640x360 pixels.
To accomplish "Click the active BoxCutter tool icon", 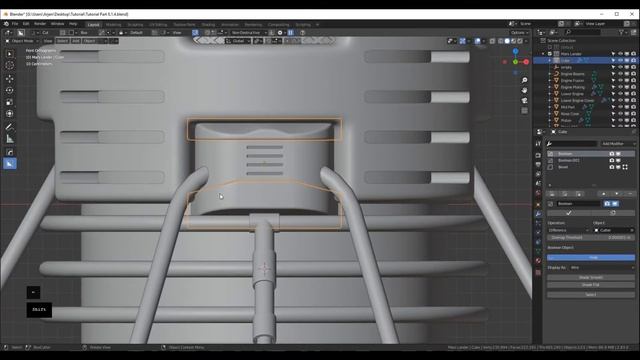I will 10,164.
